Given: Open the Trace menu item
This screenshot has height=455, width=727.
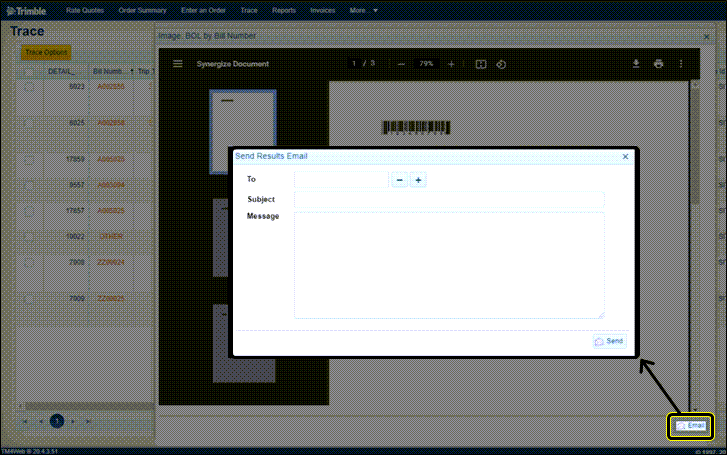Looking at the screenshot, I should [x=249, y=10].
